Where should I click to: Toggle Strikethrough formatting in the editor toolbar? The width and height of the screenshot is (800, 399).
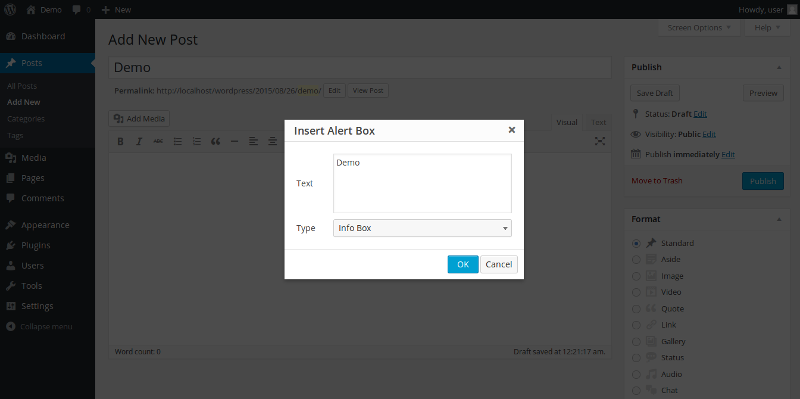[158, 141]
